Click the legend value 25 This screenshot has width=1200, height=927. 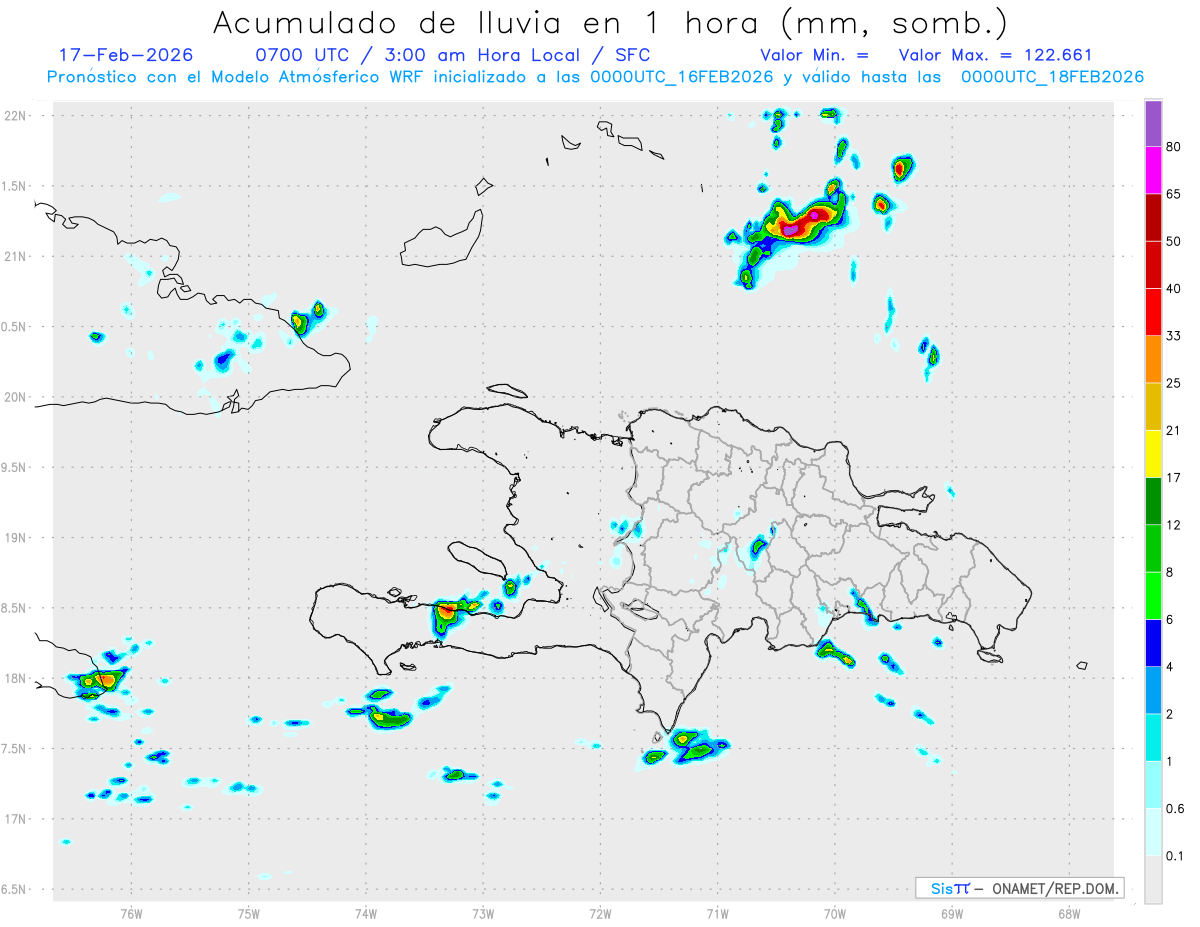coord(1174,383)
